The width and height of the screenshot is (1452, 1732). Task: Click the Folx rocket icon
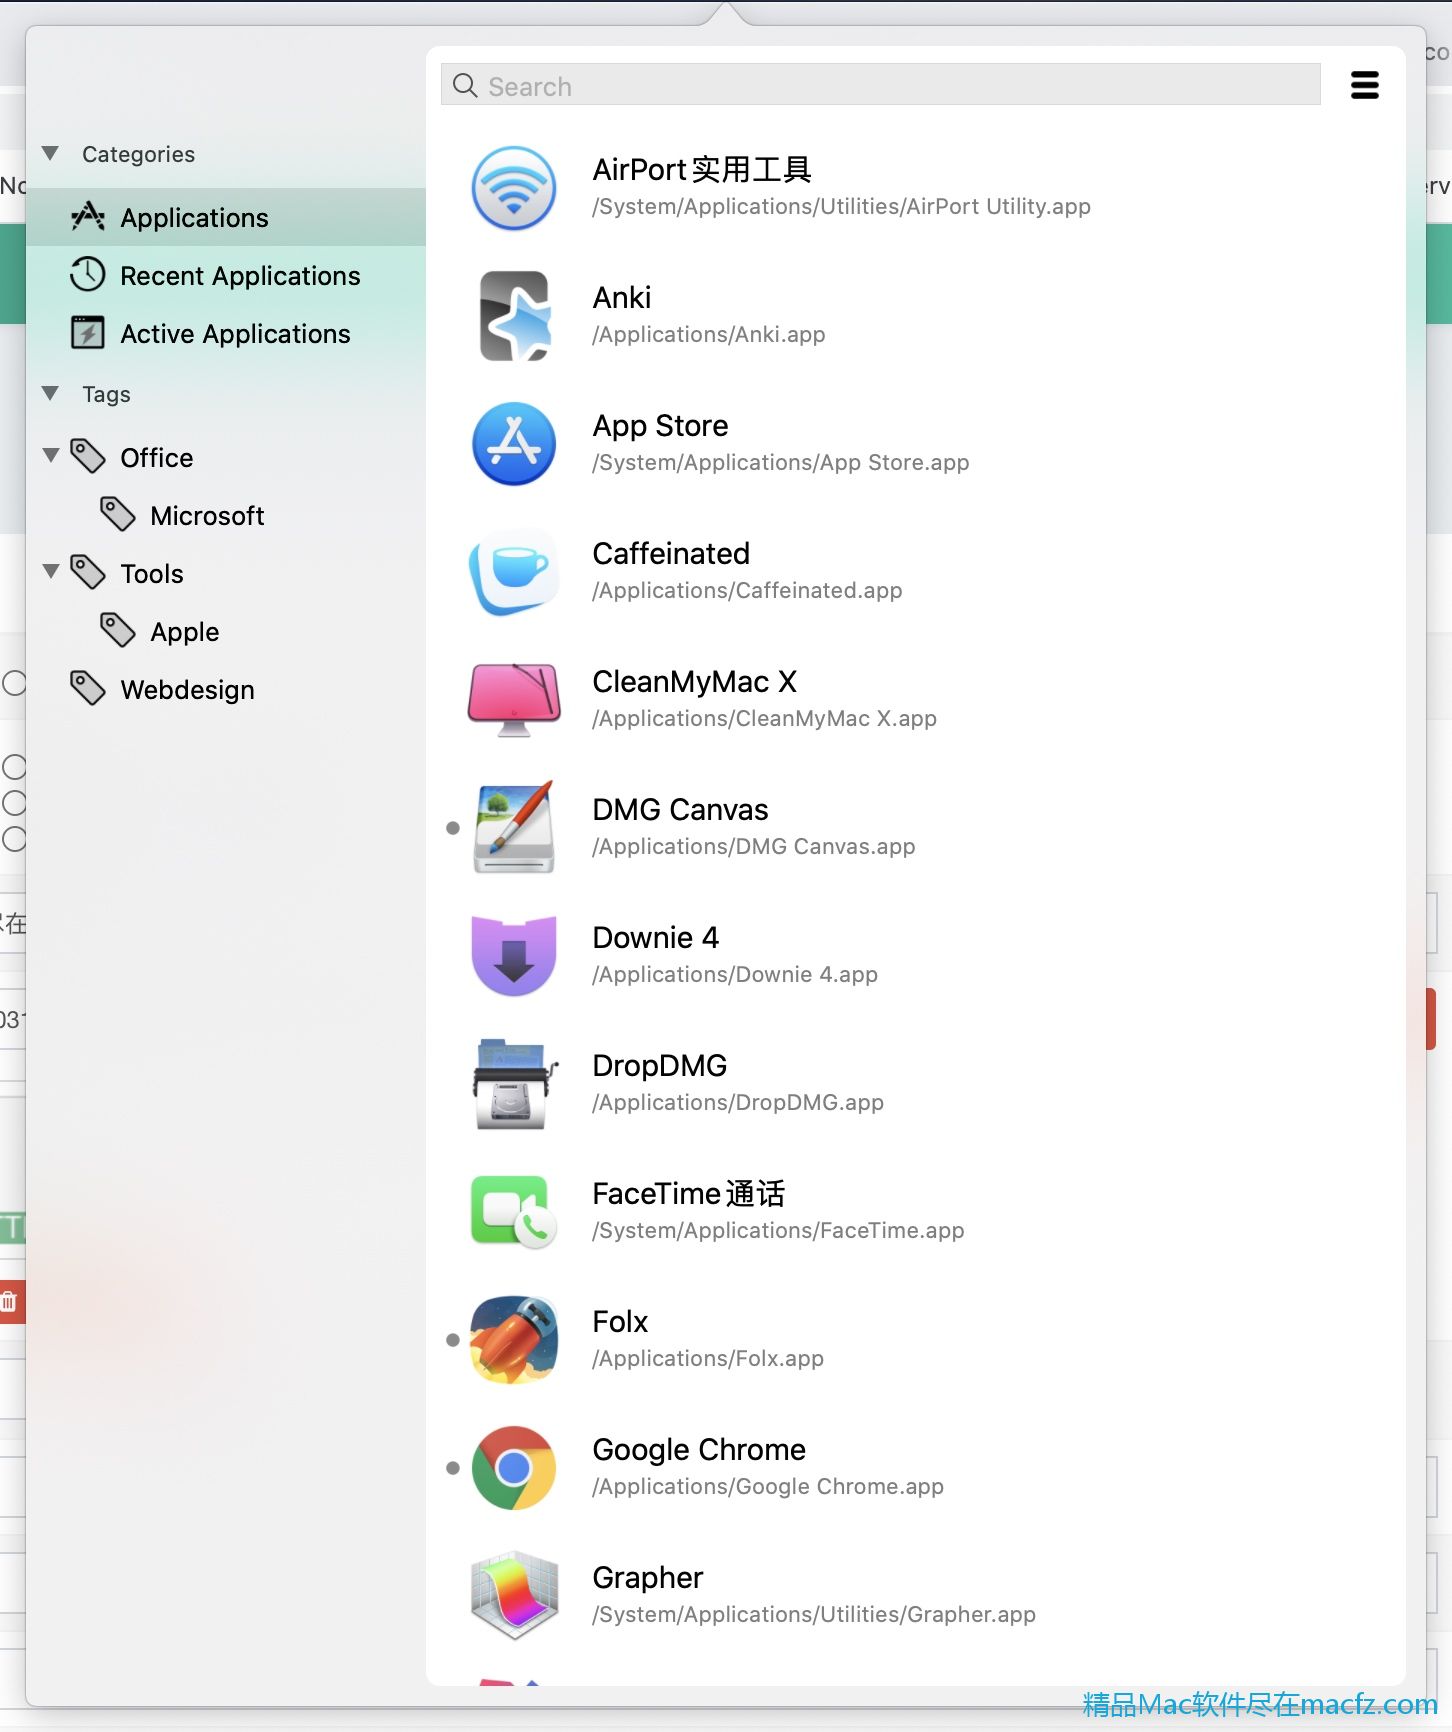[514, 1340]
